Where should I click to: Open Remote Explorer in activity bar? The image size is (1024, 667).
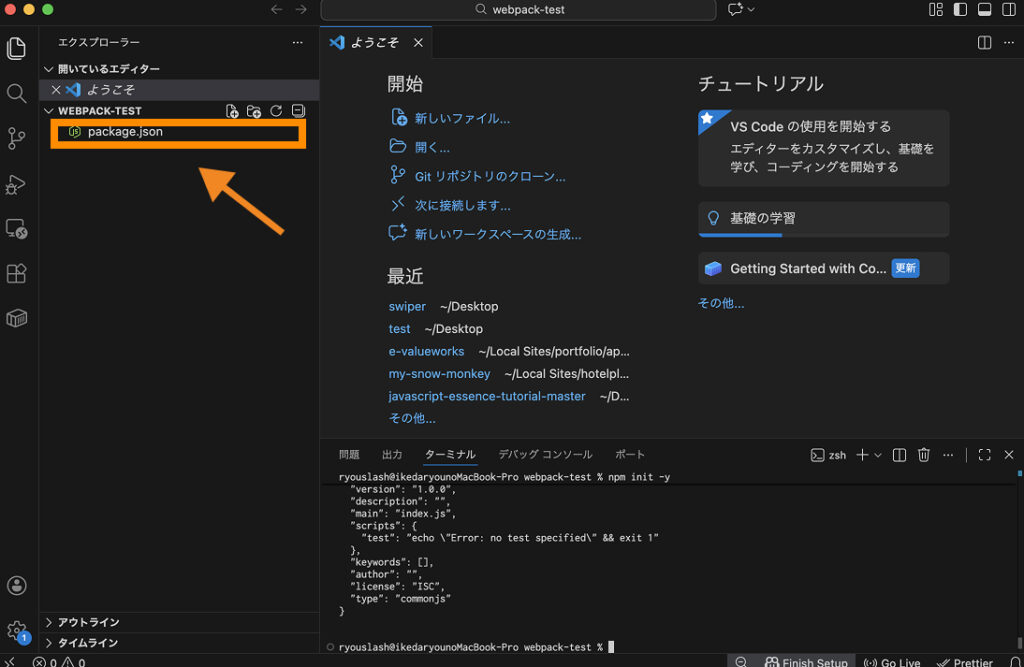tap(16, 229)
